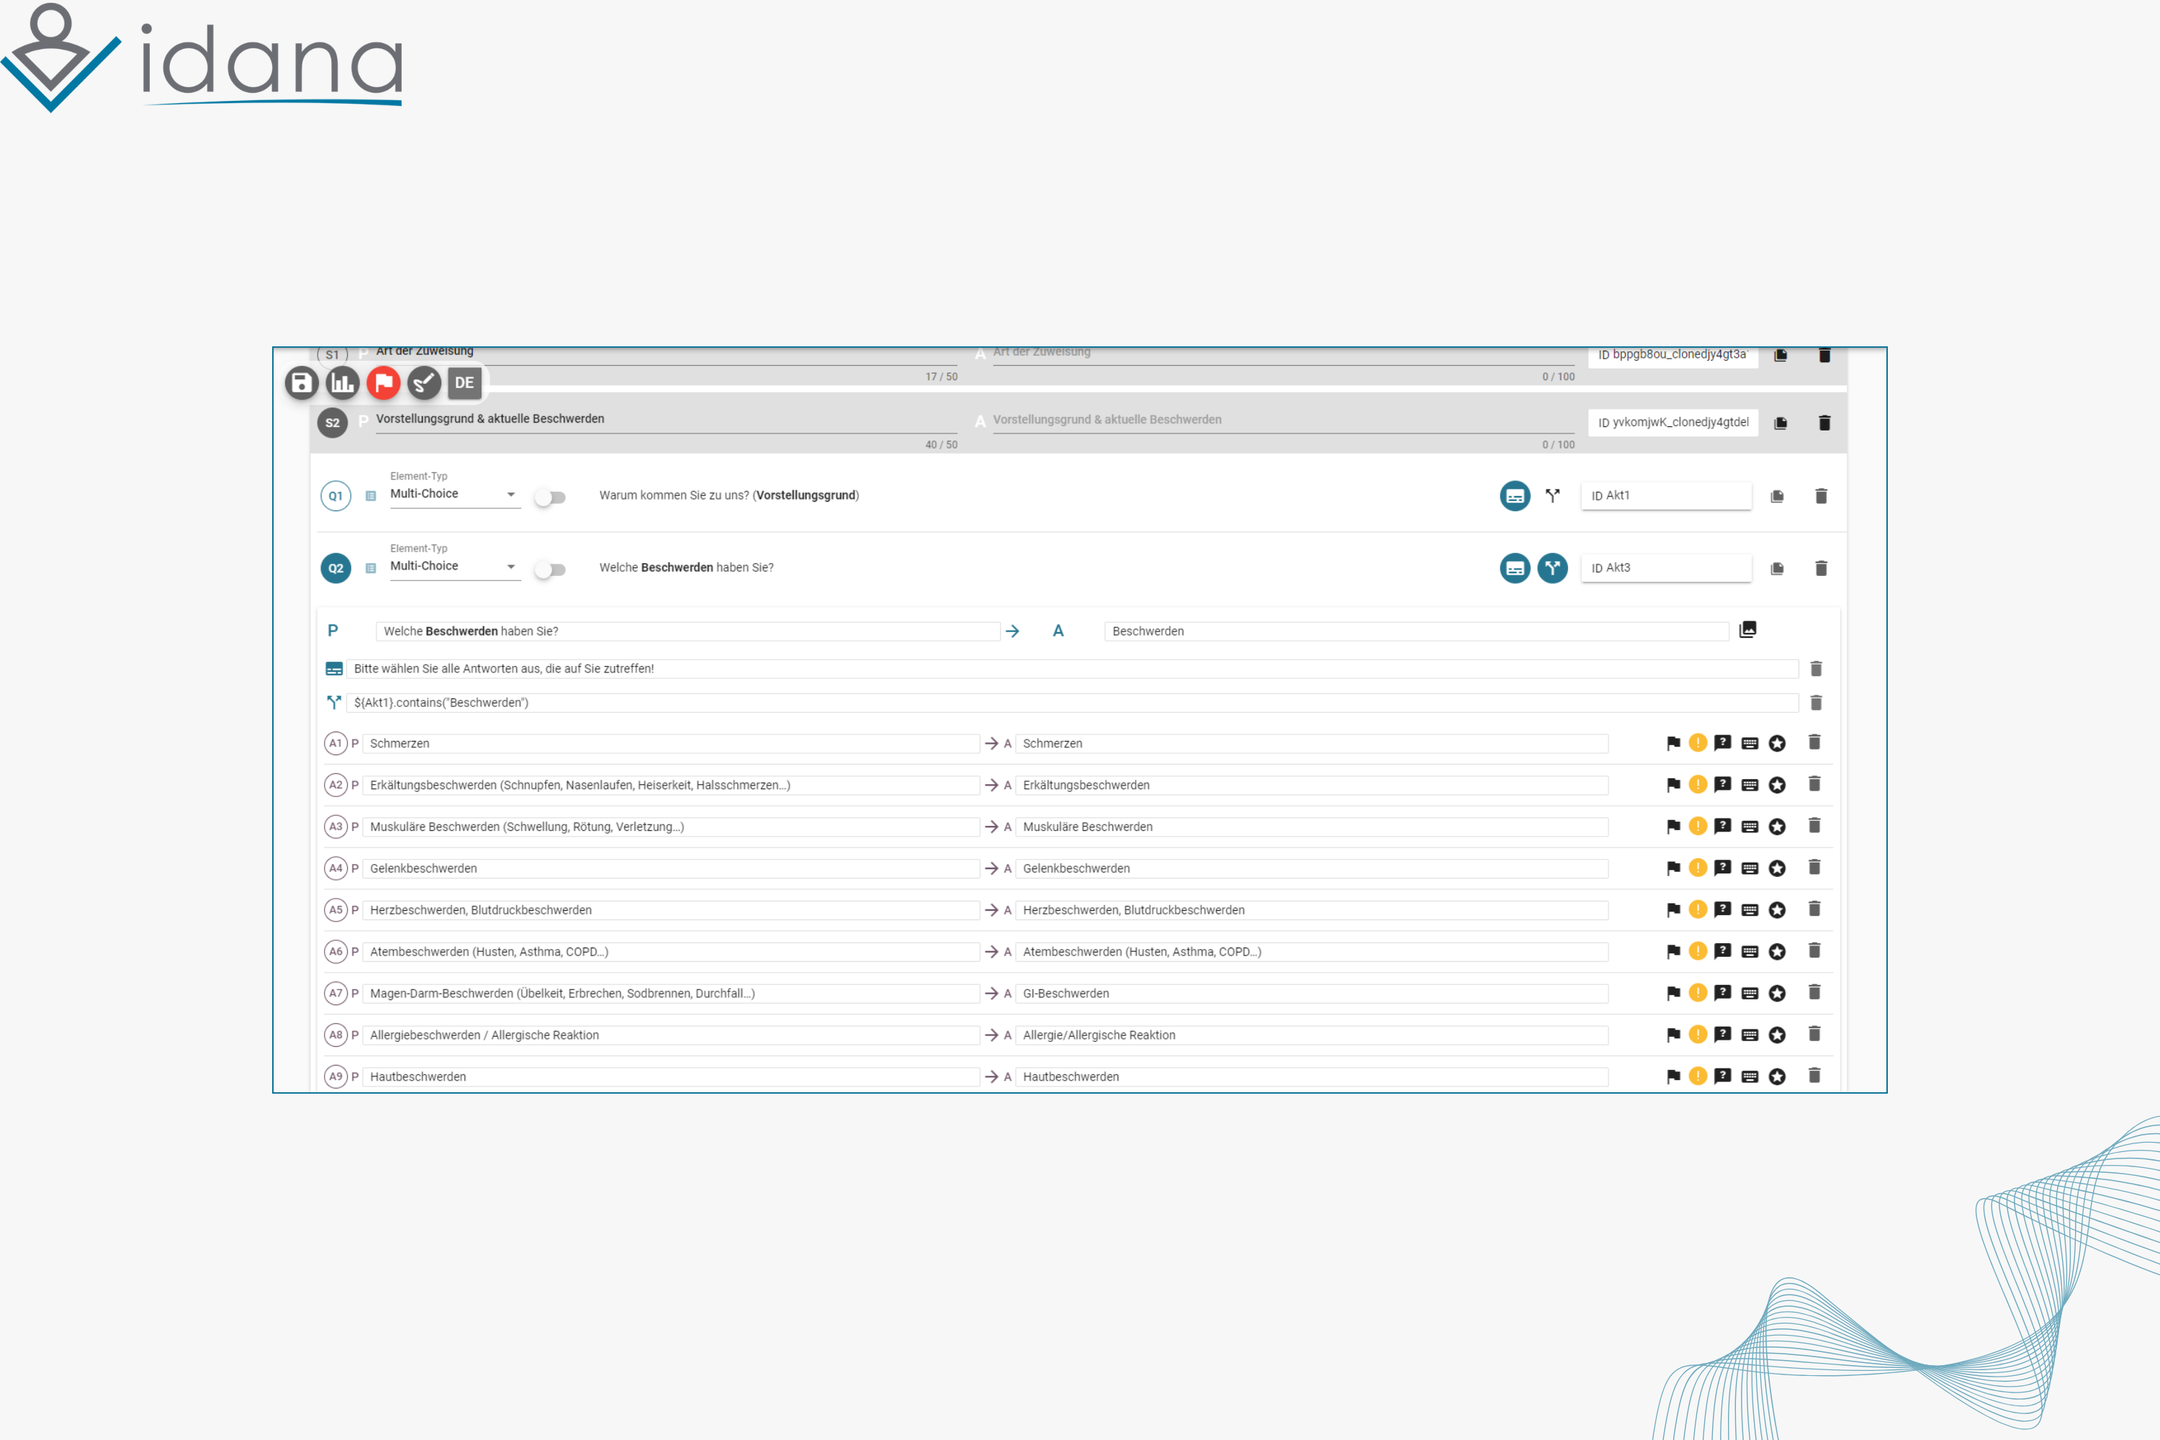Open the bar chart statistics icon
This screenshot has width=2160, height=1440.
(342, 383)
